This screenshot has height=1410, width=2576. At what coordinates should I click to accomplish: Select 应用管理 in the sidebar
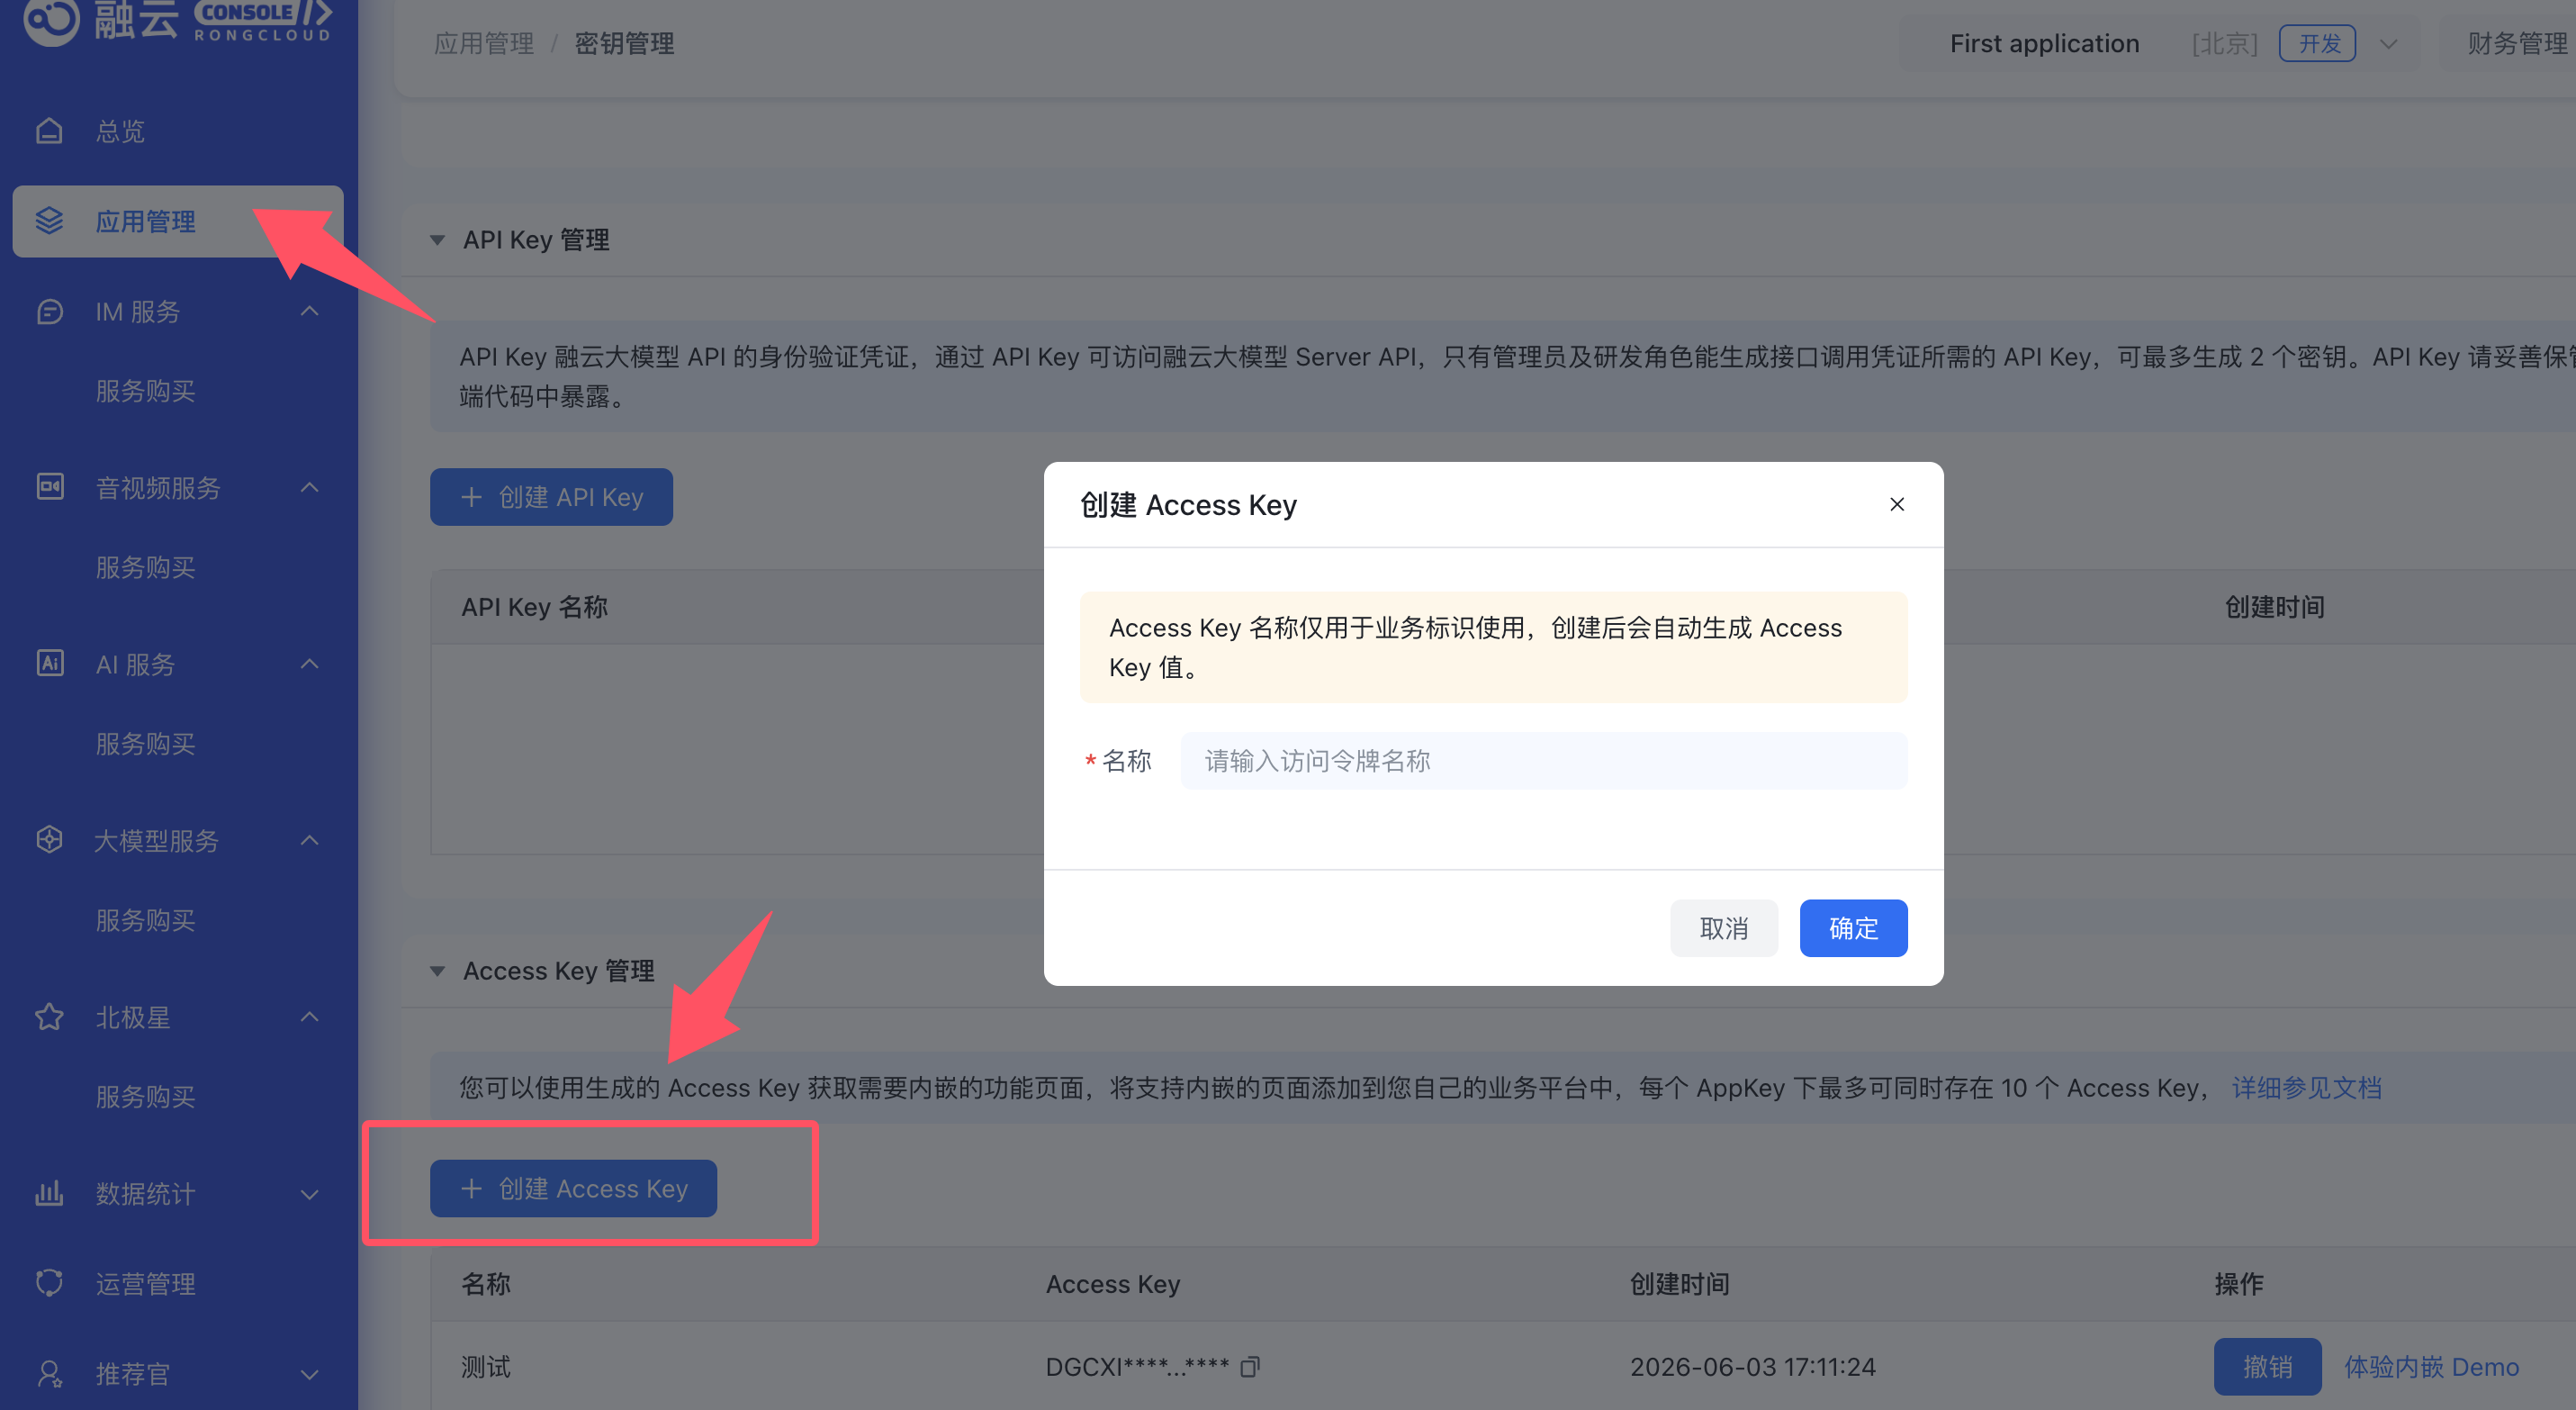tap(178, 221)
